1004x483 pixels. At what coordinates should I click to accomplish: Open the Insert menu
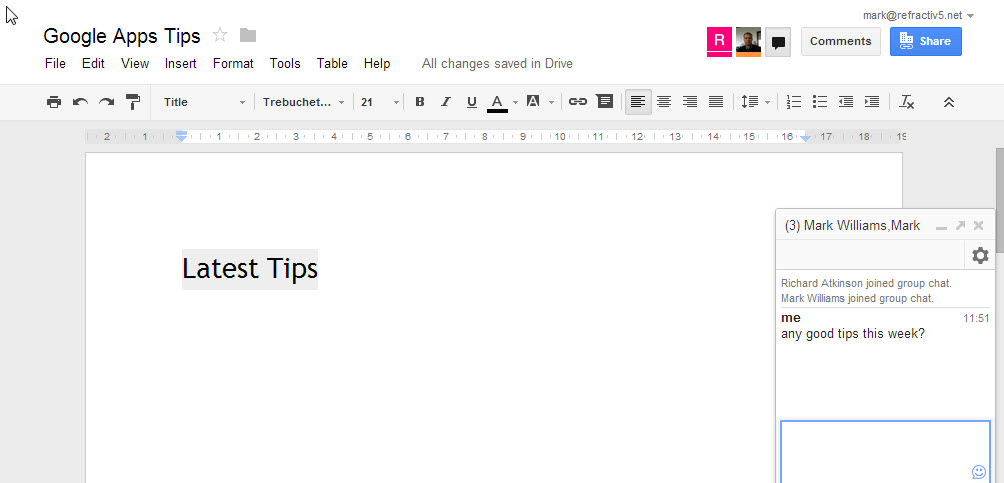pos(181,63)
